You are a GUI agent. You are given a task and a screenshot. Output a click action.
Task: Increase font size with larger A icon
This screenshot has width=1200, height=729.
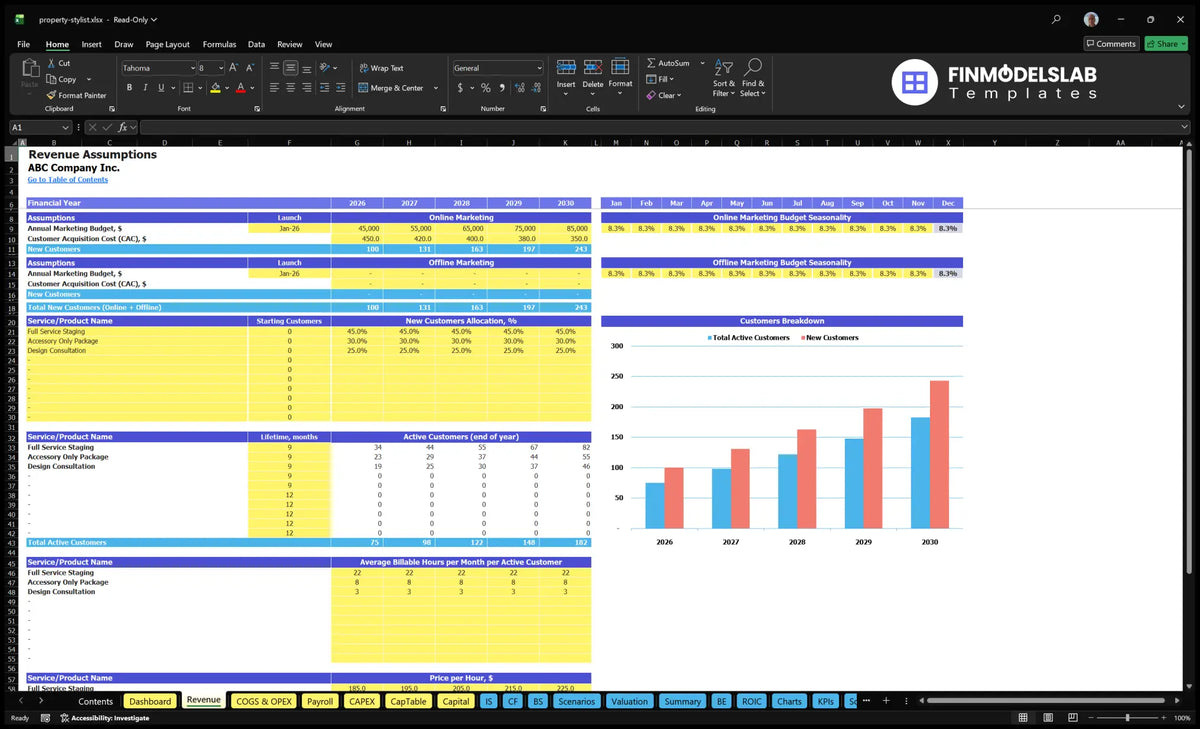(x=234, y=68)
